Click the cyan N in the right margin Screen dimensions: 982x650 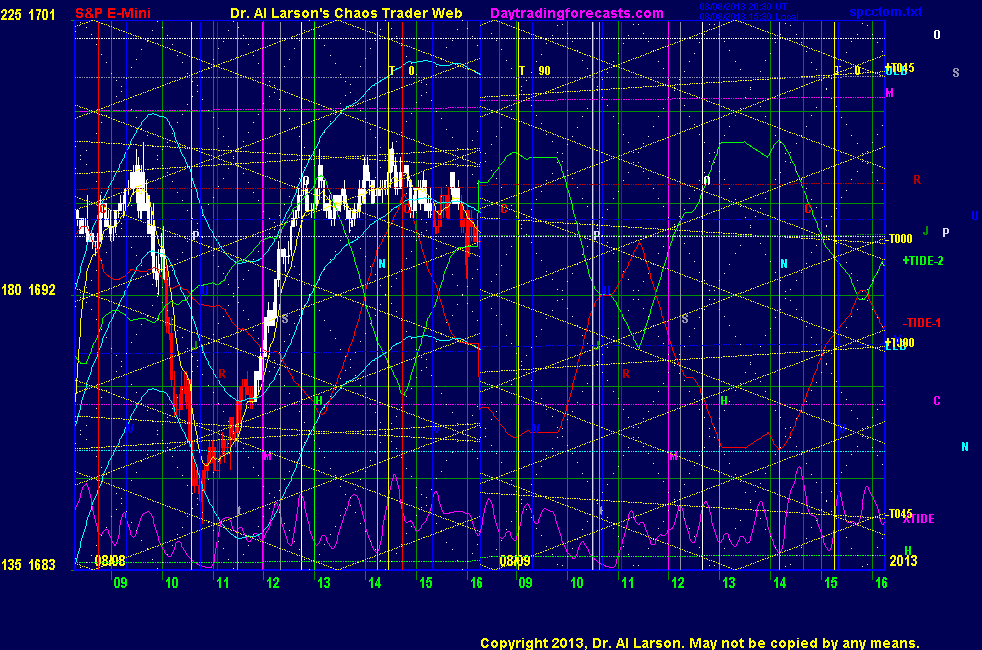tap(964, 446)
